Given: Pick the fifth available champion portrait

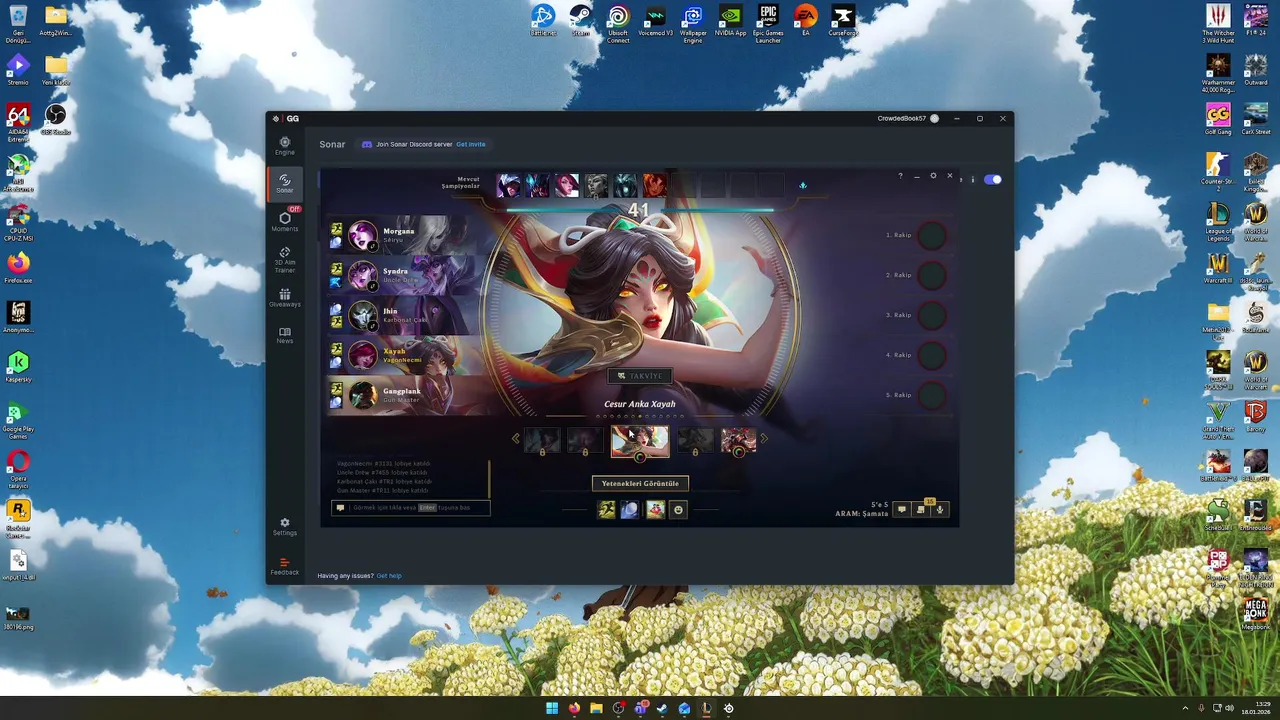Looking at the screenshot, I should click(x=625, y=185).
